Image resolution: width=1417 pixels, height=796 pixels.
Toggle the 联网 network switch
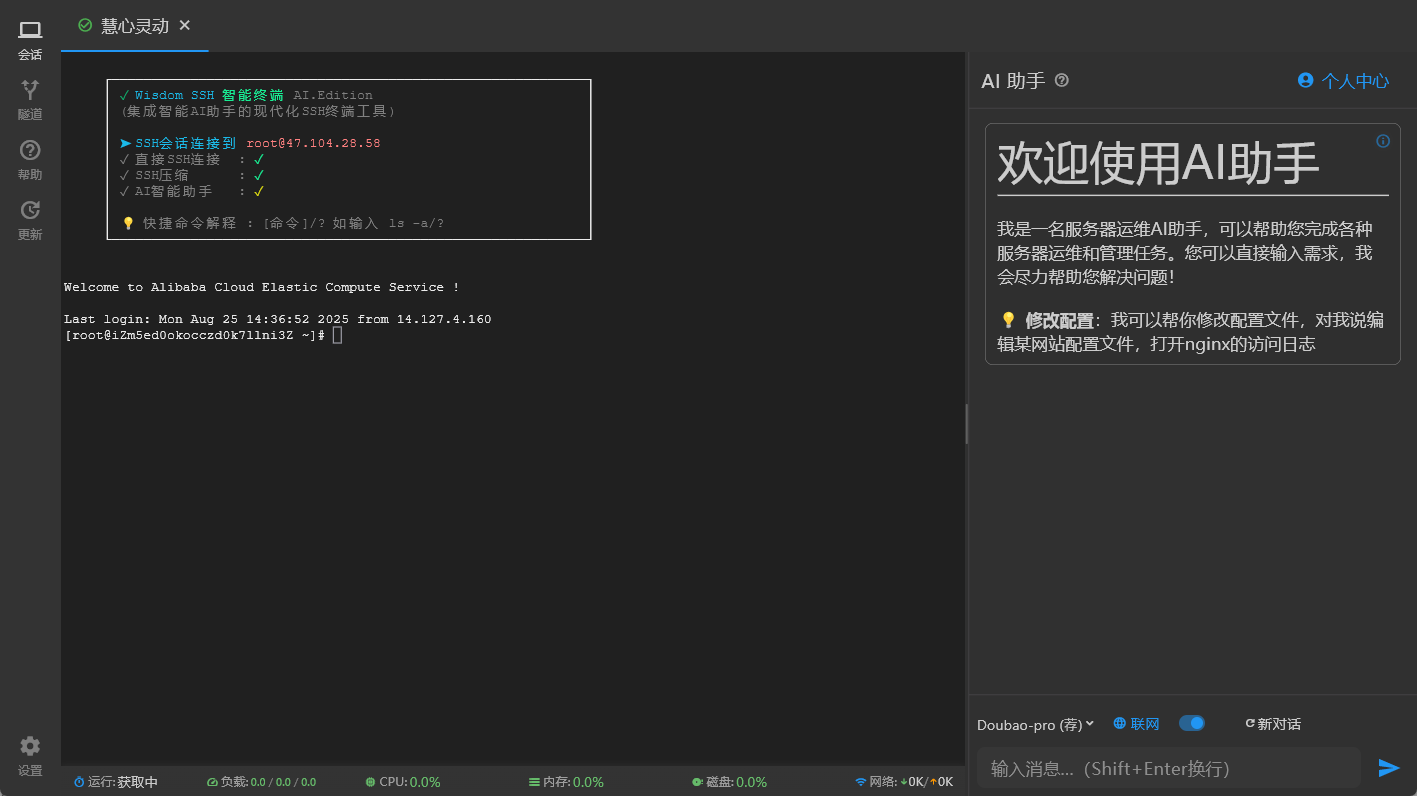pos(1192,723)
